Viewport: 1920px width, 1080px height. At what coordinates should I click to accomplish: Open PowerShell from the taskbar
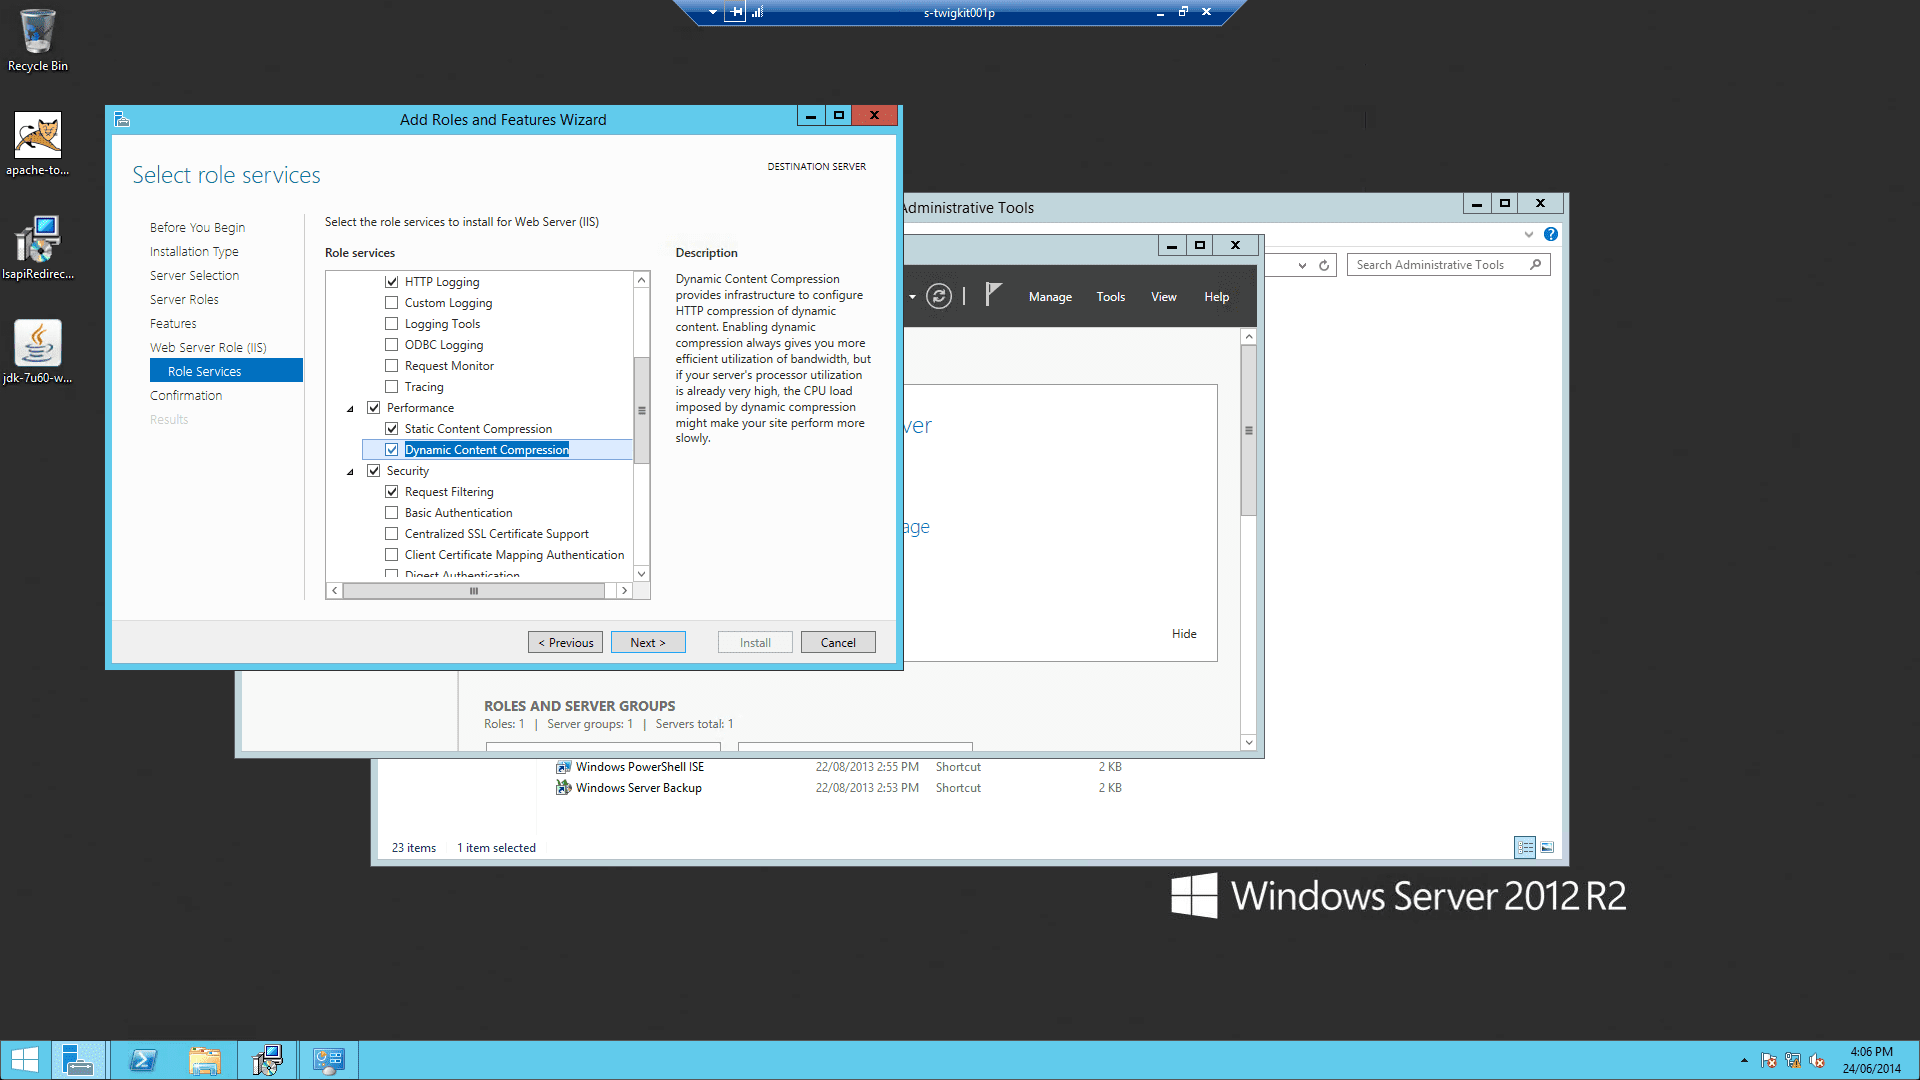(143, 1060)
